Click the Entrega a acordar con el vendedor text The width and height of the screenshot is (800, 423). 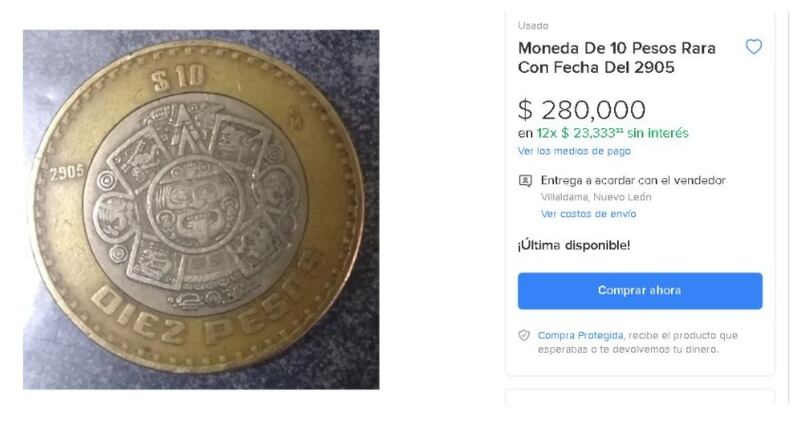(x=633, y=180)
